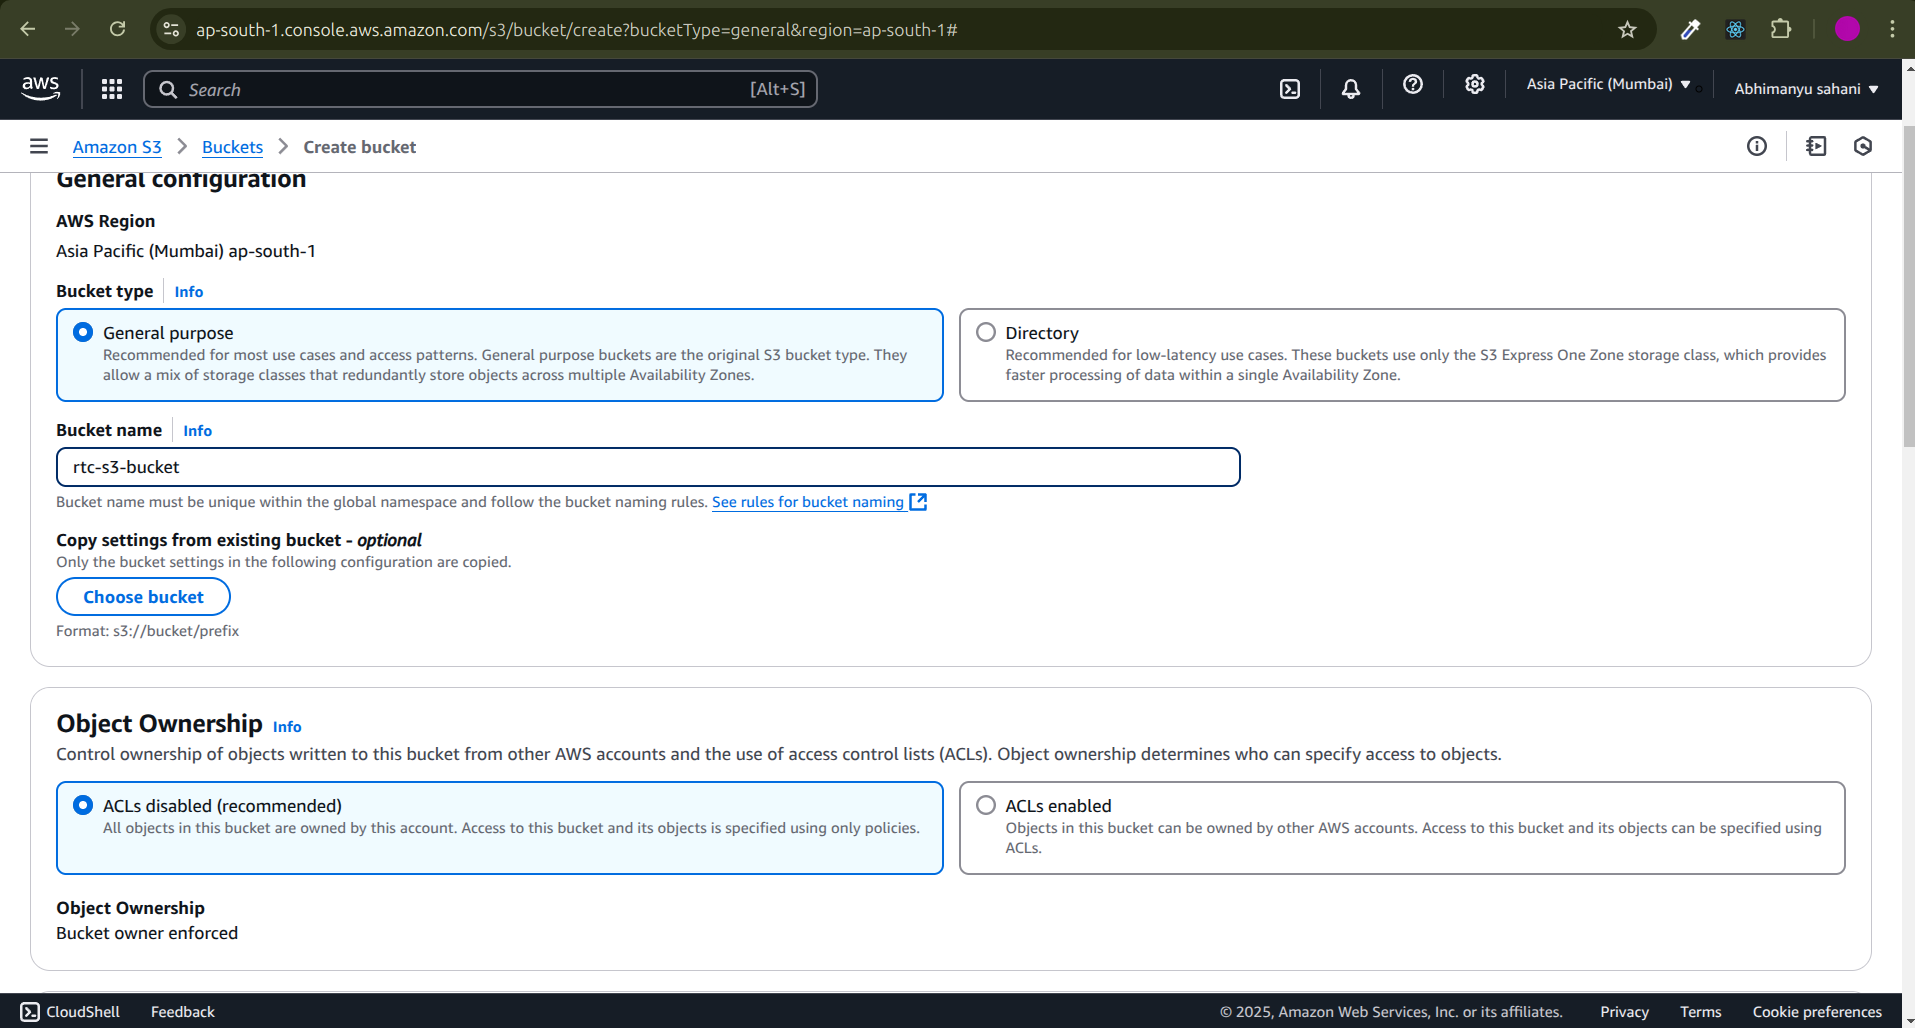The height and width of the screenshot is (1028, 1915).
Task: Open See rules for bucket naming link
Action: (x=808, y=502)
